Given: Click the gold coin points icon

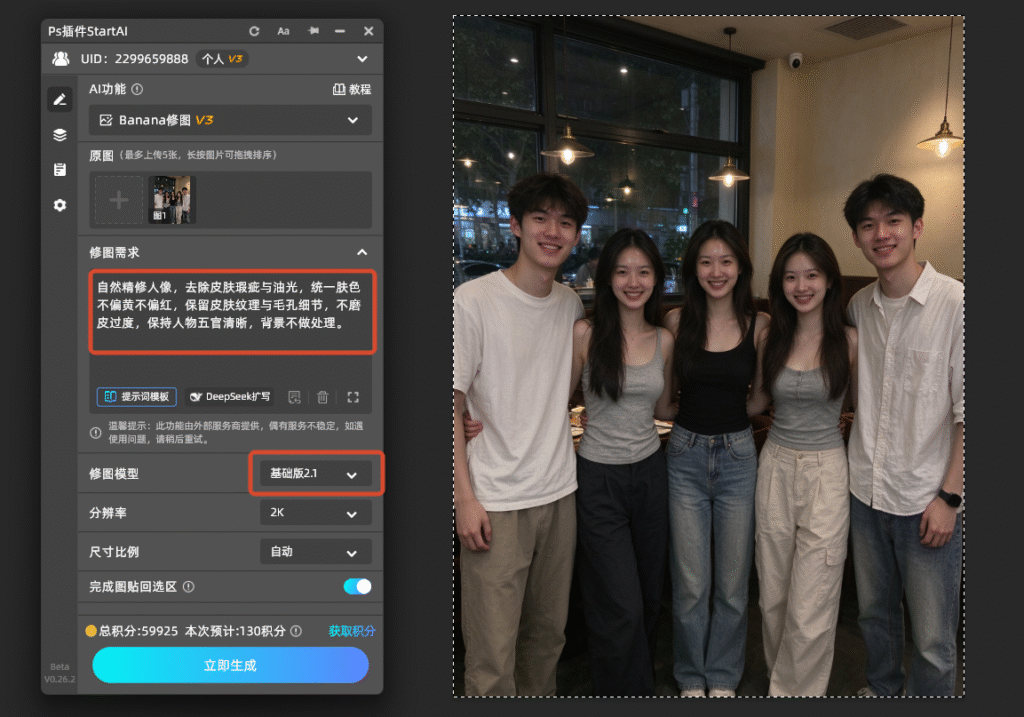Looking at the screenshot, I should tap(91, 631).
